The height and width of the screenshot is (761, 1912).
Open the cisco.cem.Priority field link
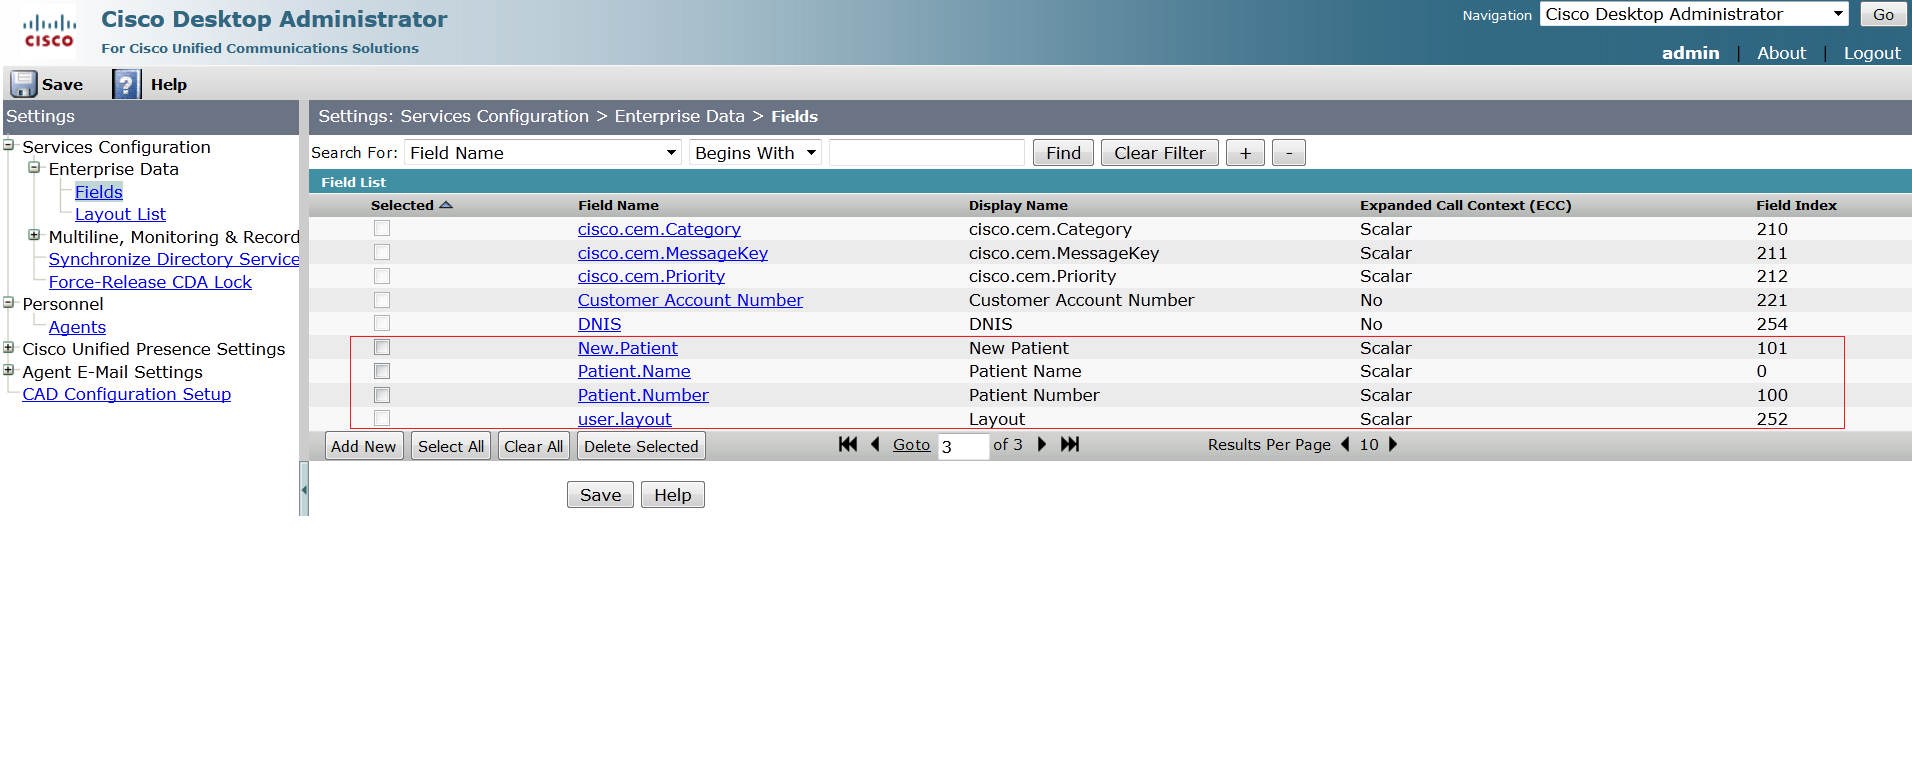tap(651, 276)
